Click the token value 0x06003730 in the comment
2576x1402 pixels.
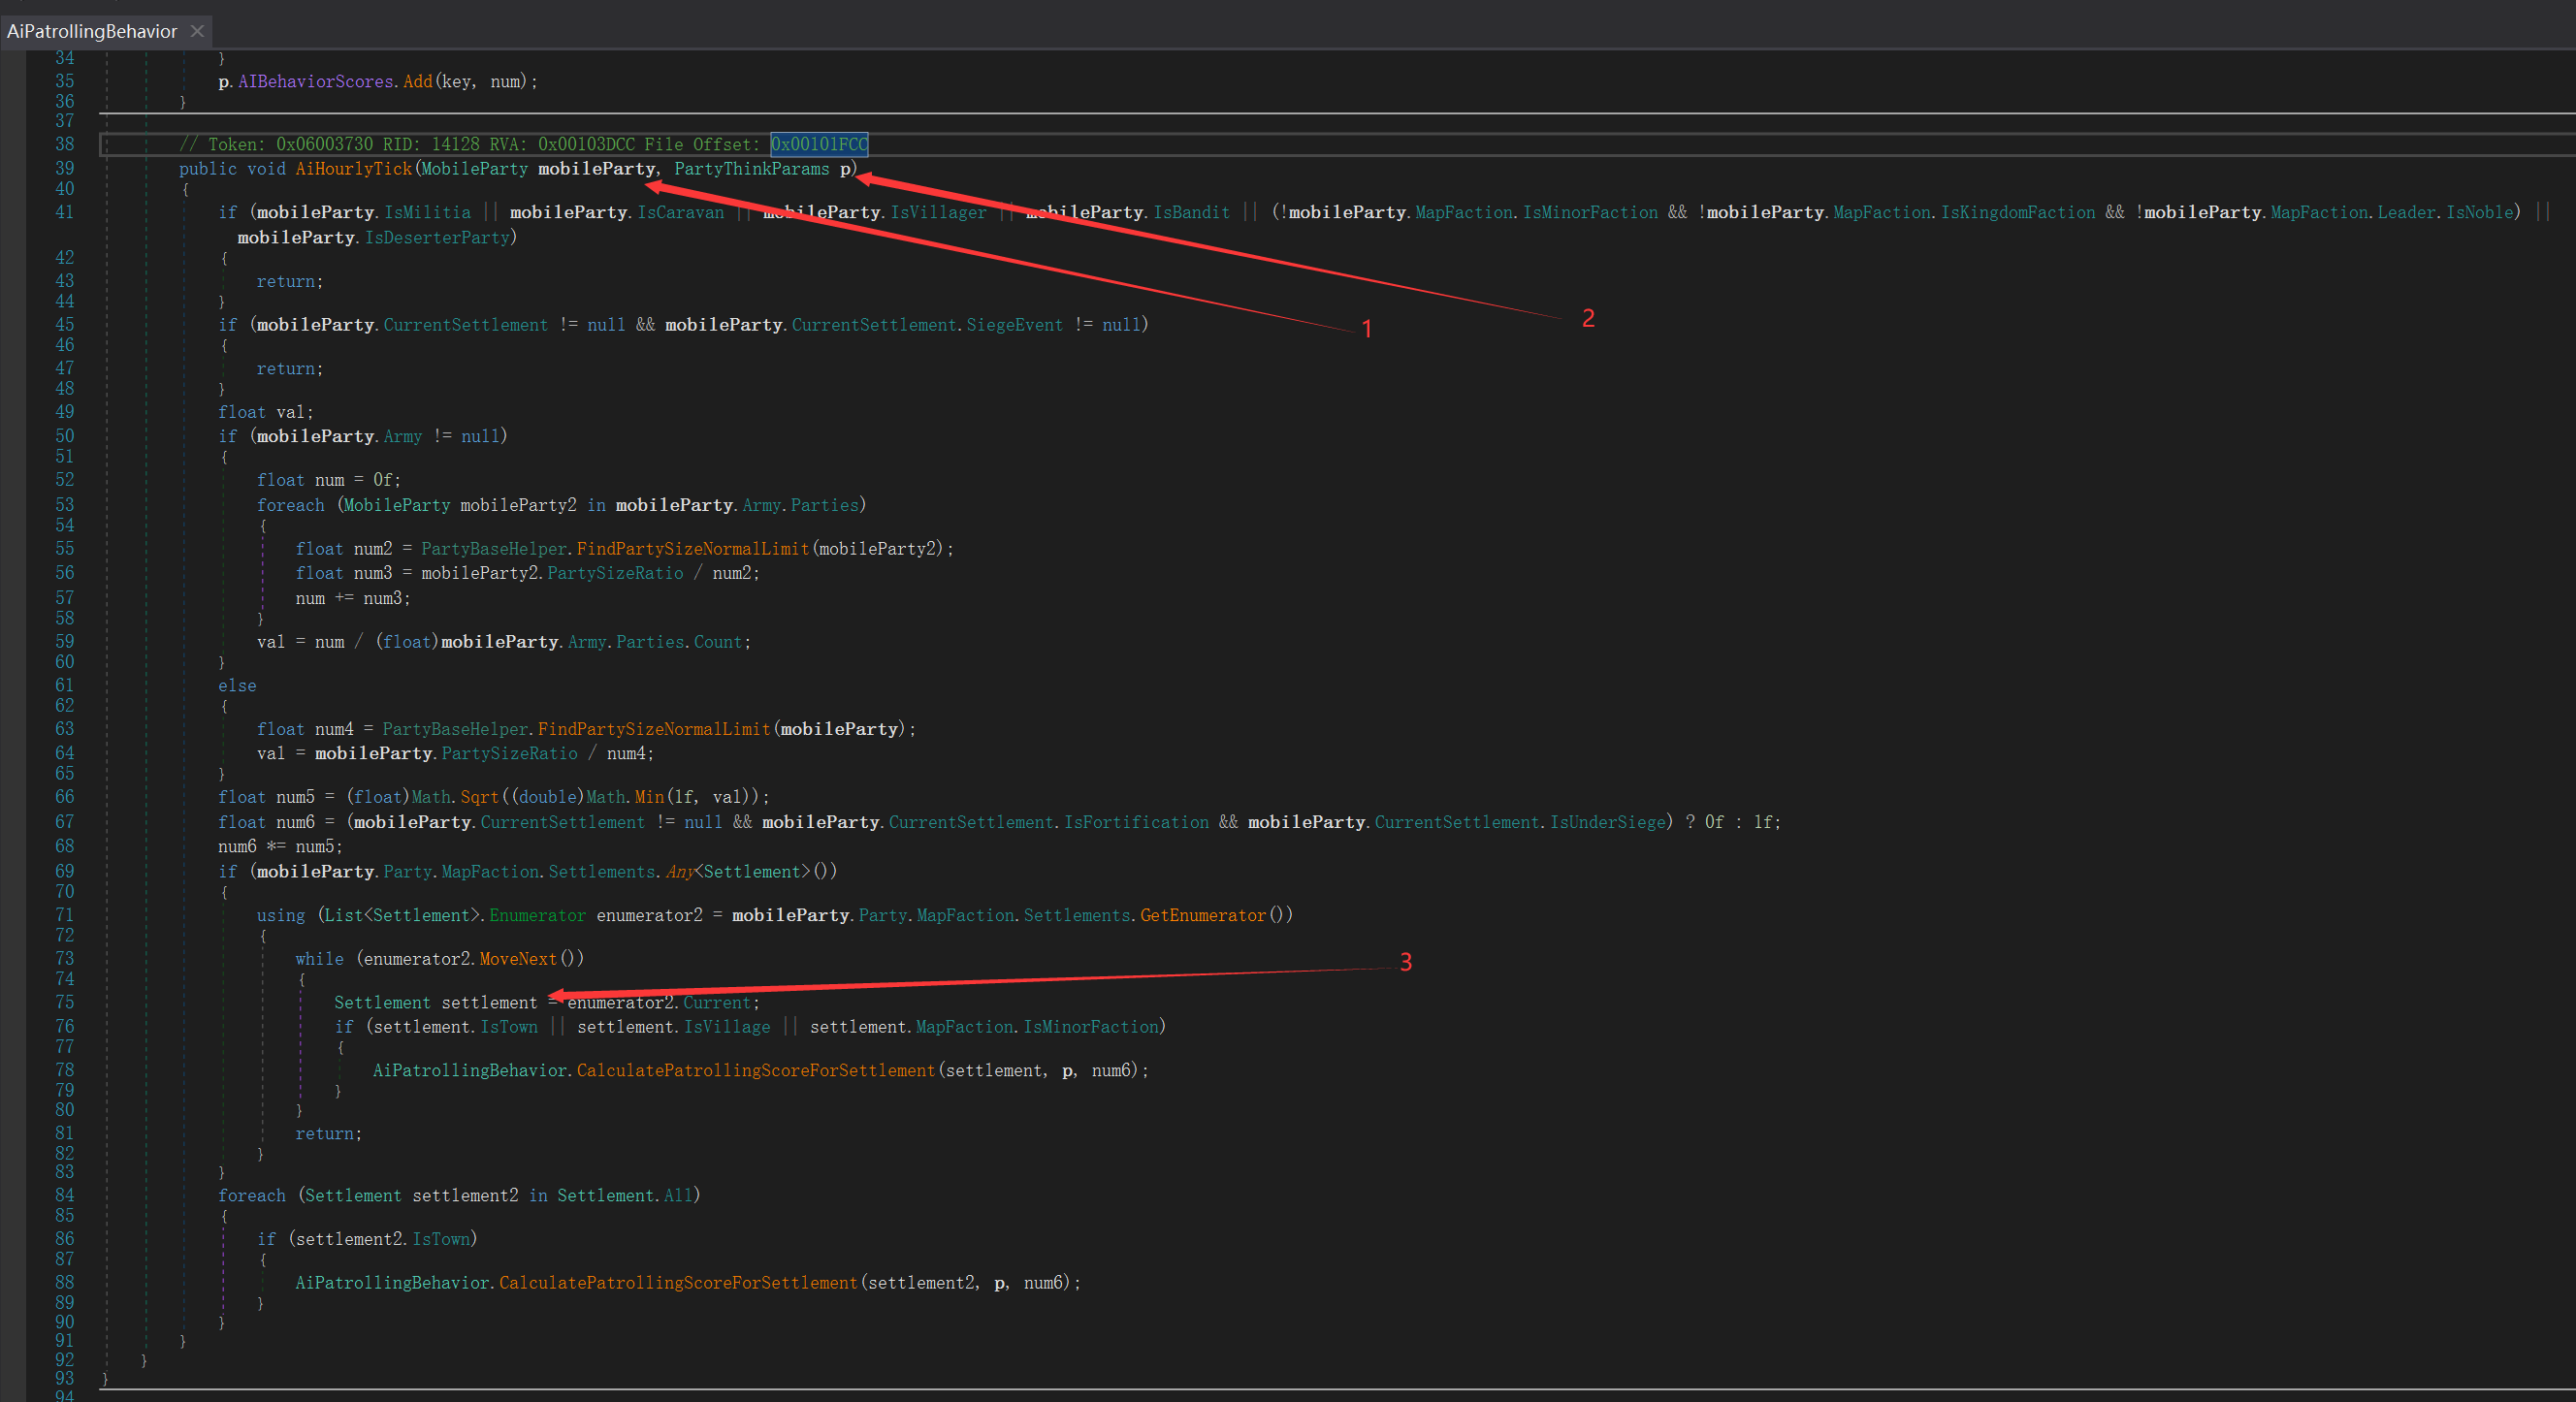(x=324, y=144)
